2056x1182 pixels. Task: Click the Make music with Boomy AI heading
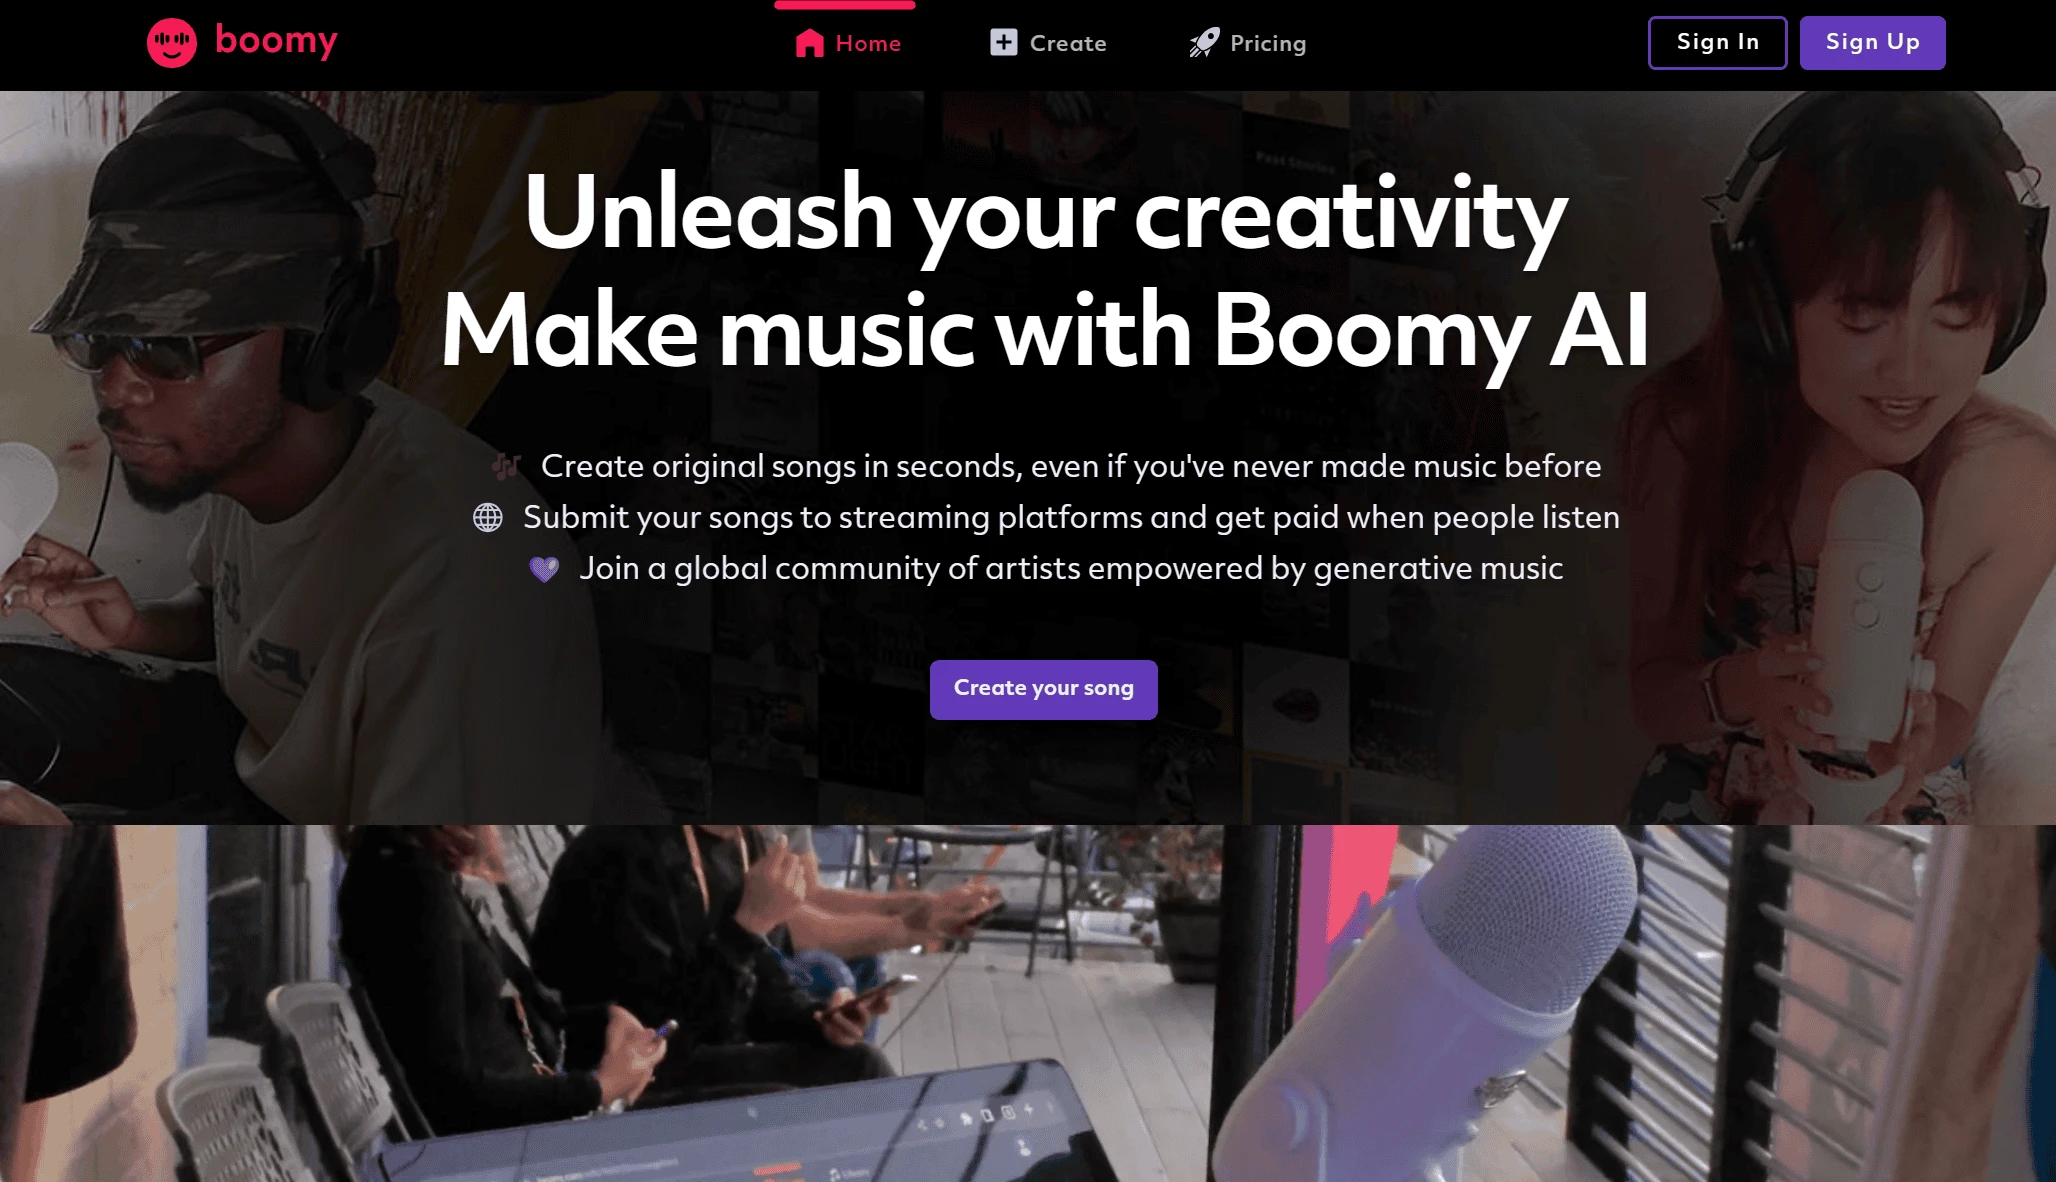point(1045,332)
